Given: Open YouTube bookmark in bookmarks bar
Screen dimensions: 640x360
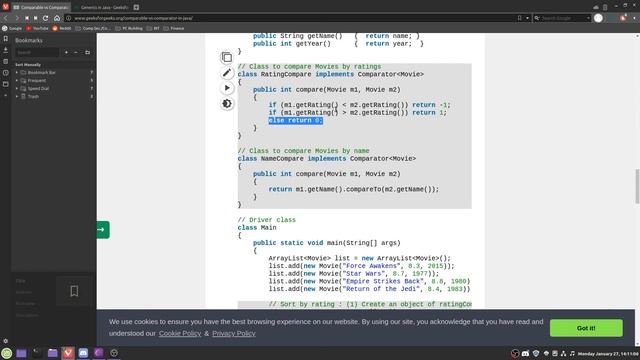Looking at the screenshot, I should click(37, 28).
